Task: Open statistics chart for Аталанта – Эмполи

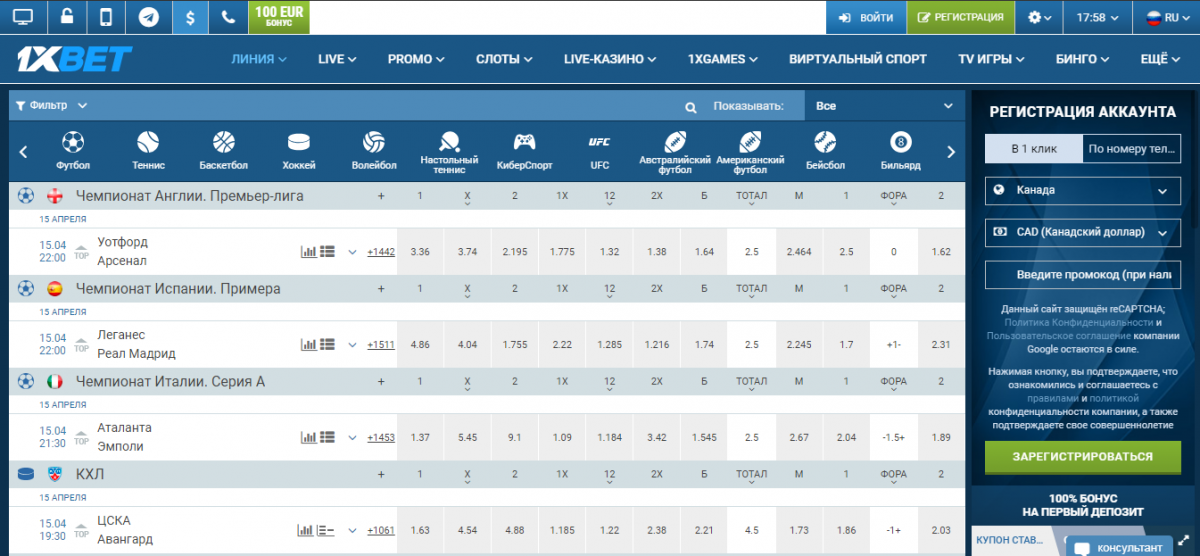Action: pos(309,438)
